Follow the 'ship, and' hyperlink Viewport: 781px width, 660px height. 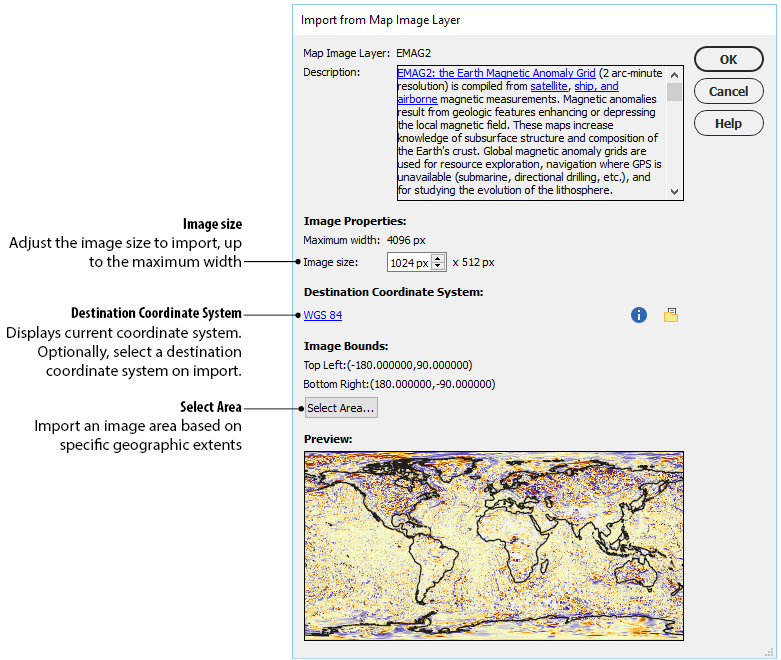pos(596,86)
